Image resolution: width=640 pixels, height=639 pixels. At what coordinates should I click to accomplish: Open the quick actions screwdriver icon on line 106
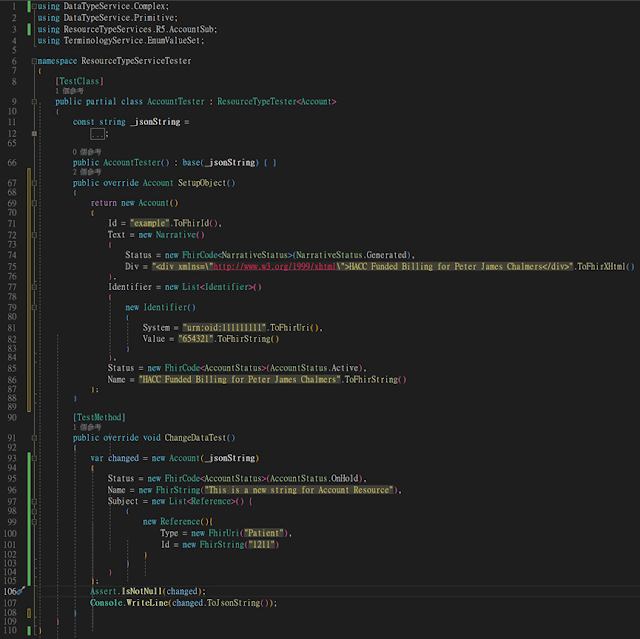(21, 591)
